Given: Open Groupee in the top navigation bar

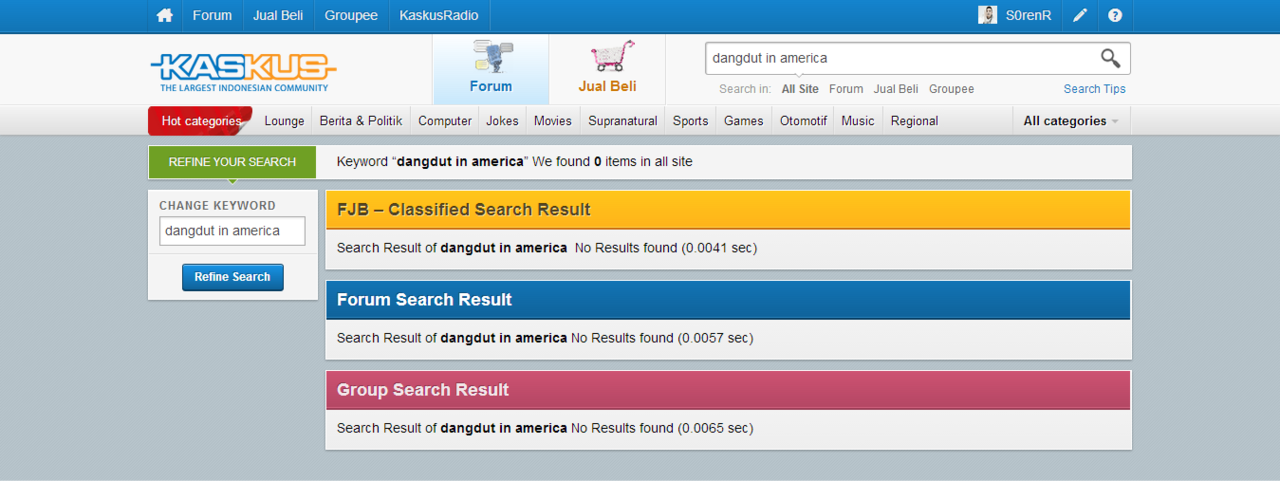Looking at the screenshot, I should [352, 16].
